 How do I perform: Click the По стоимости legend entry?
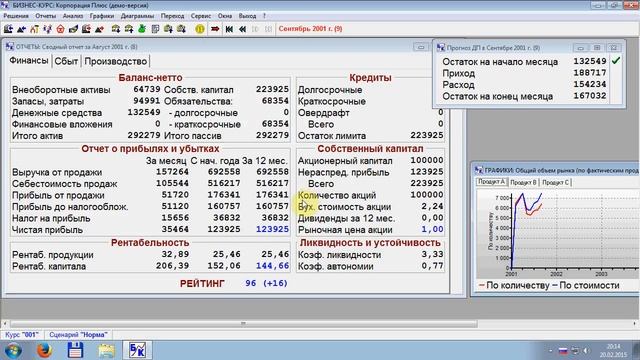click(586, 285)
